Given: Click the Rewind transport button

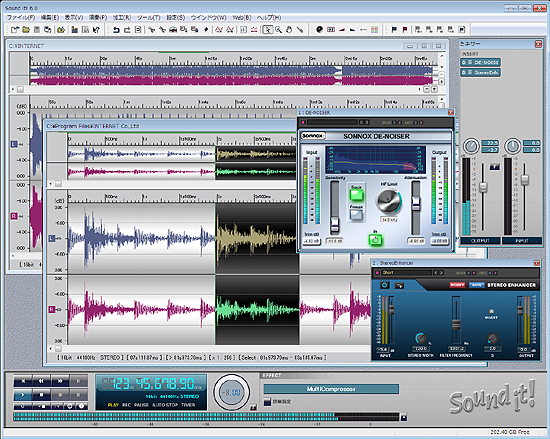Looking at the screenshot, I should tap(41, 380).
